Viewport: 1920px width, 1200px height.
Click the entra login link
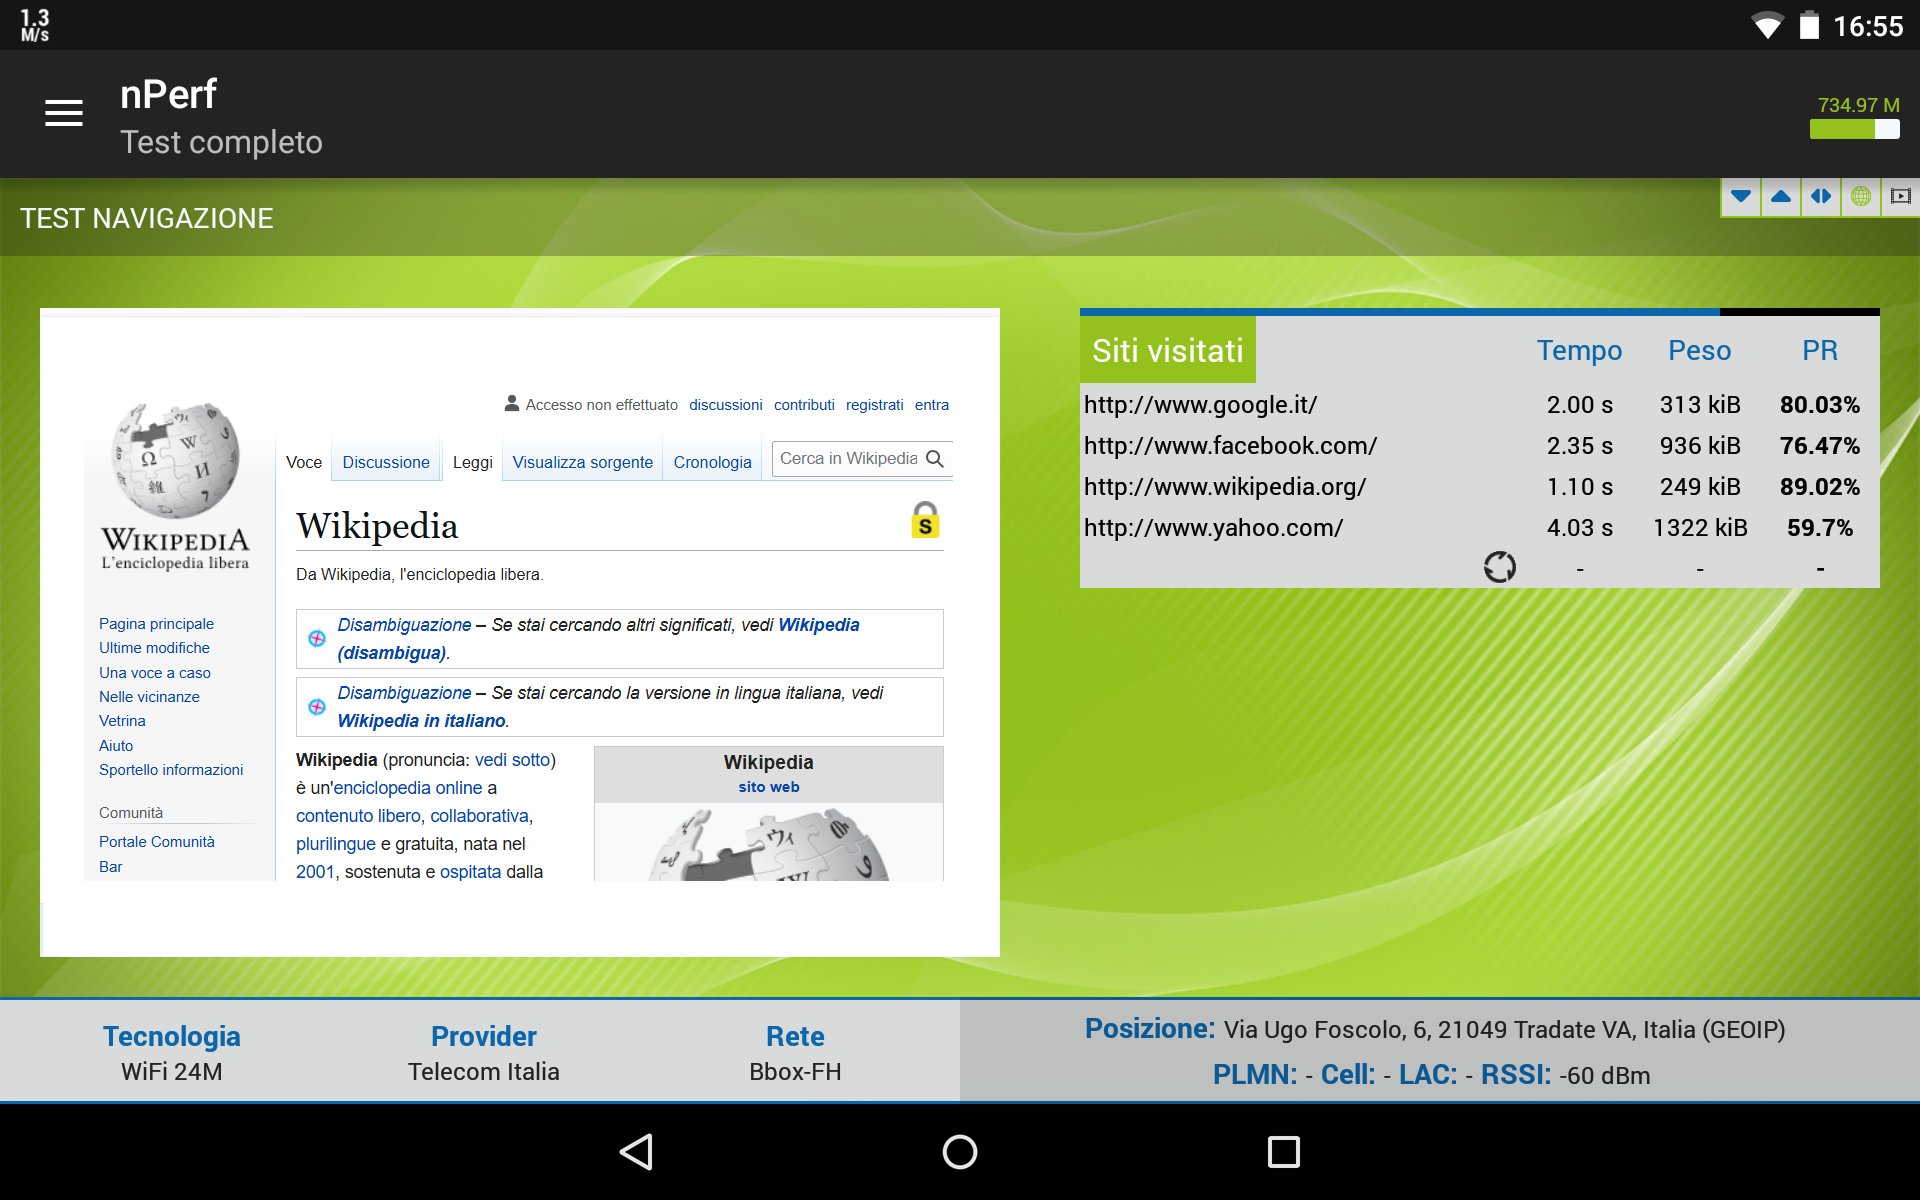click(931, 405)
